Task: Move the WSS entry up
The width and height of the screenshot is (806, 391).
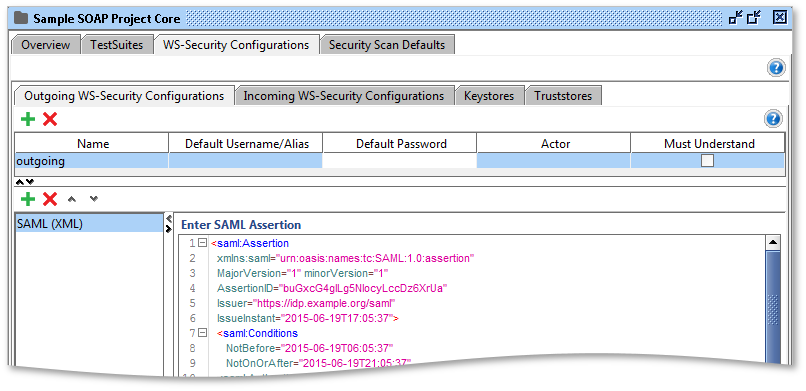Action: pyautogui.click(x=72, y=198)
